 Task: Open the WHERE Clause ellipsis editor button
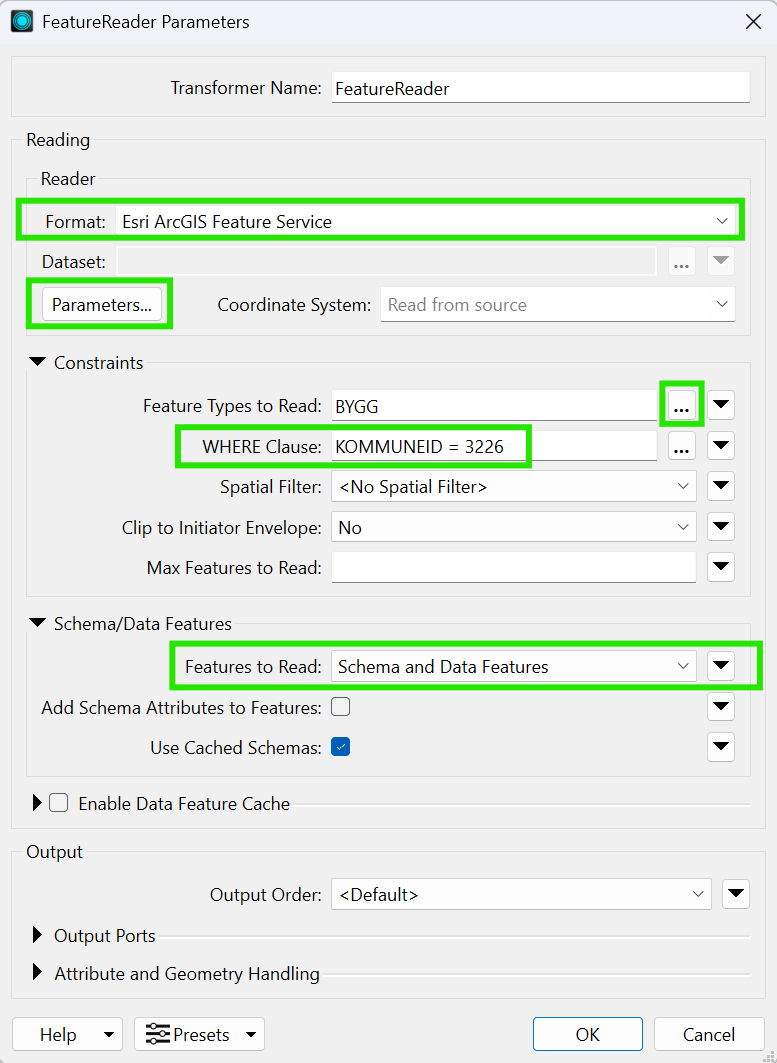point(681,446)
